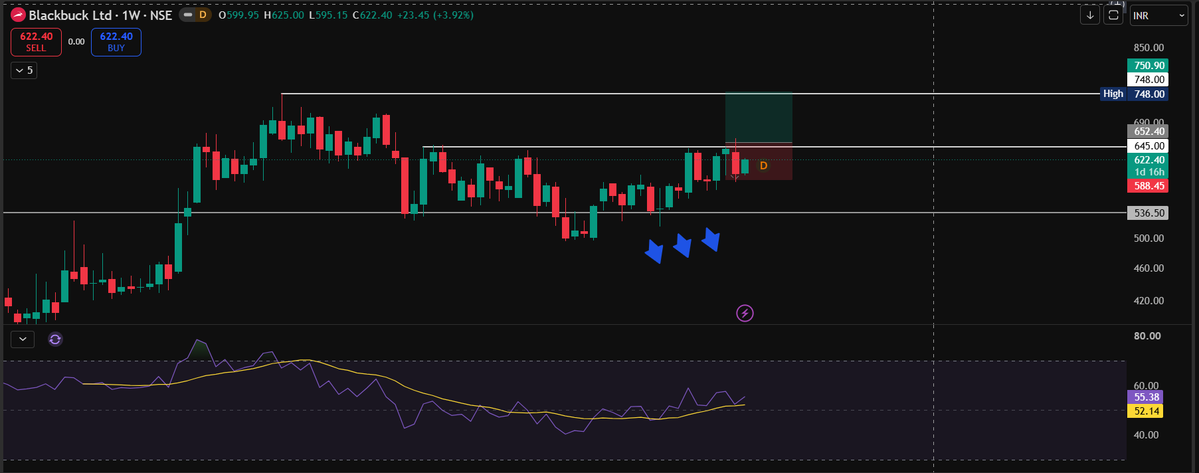The width and height of the screenshot is (1199, 473).
Task: Toggle fullscreen chart mode icon
Action: pyautogui.click(x=1114, y=15)
